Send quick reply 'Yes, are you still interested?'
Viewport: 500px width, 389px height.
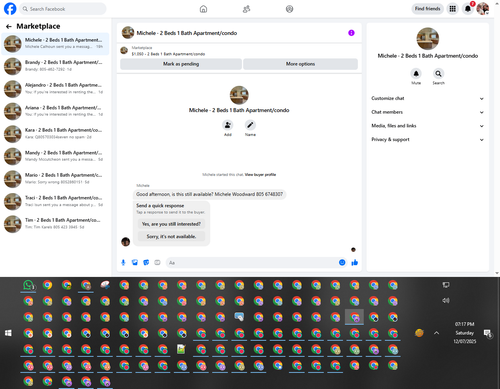point(171,224)
